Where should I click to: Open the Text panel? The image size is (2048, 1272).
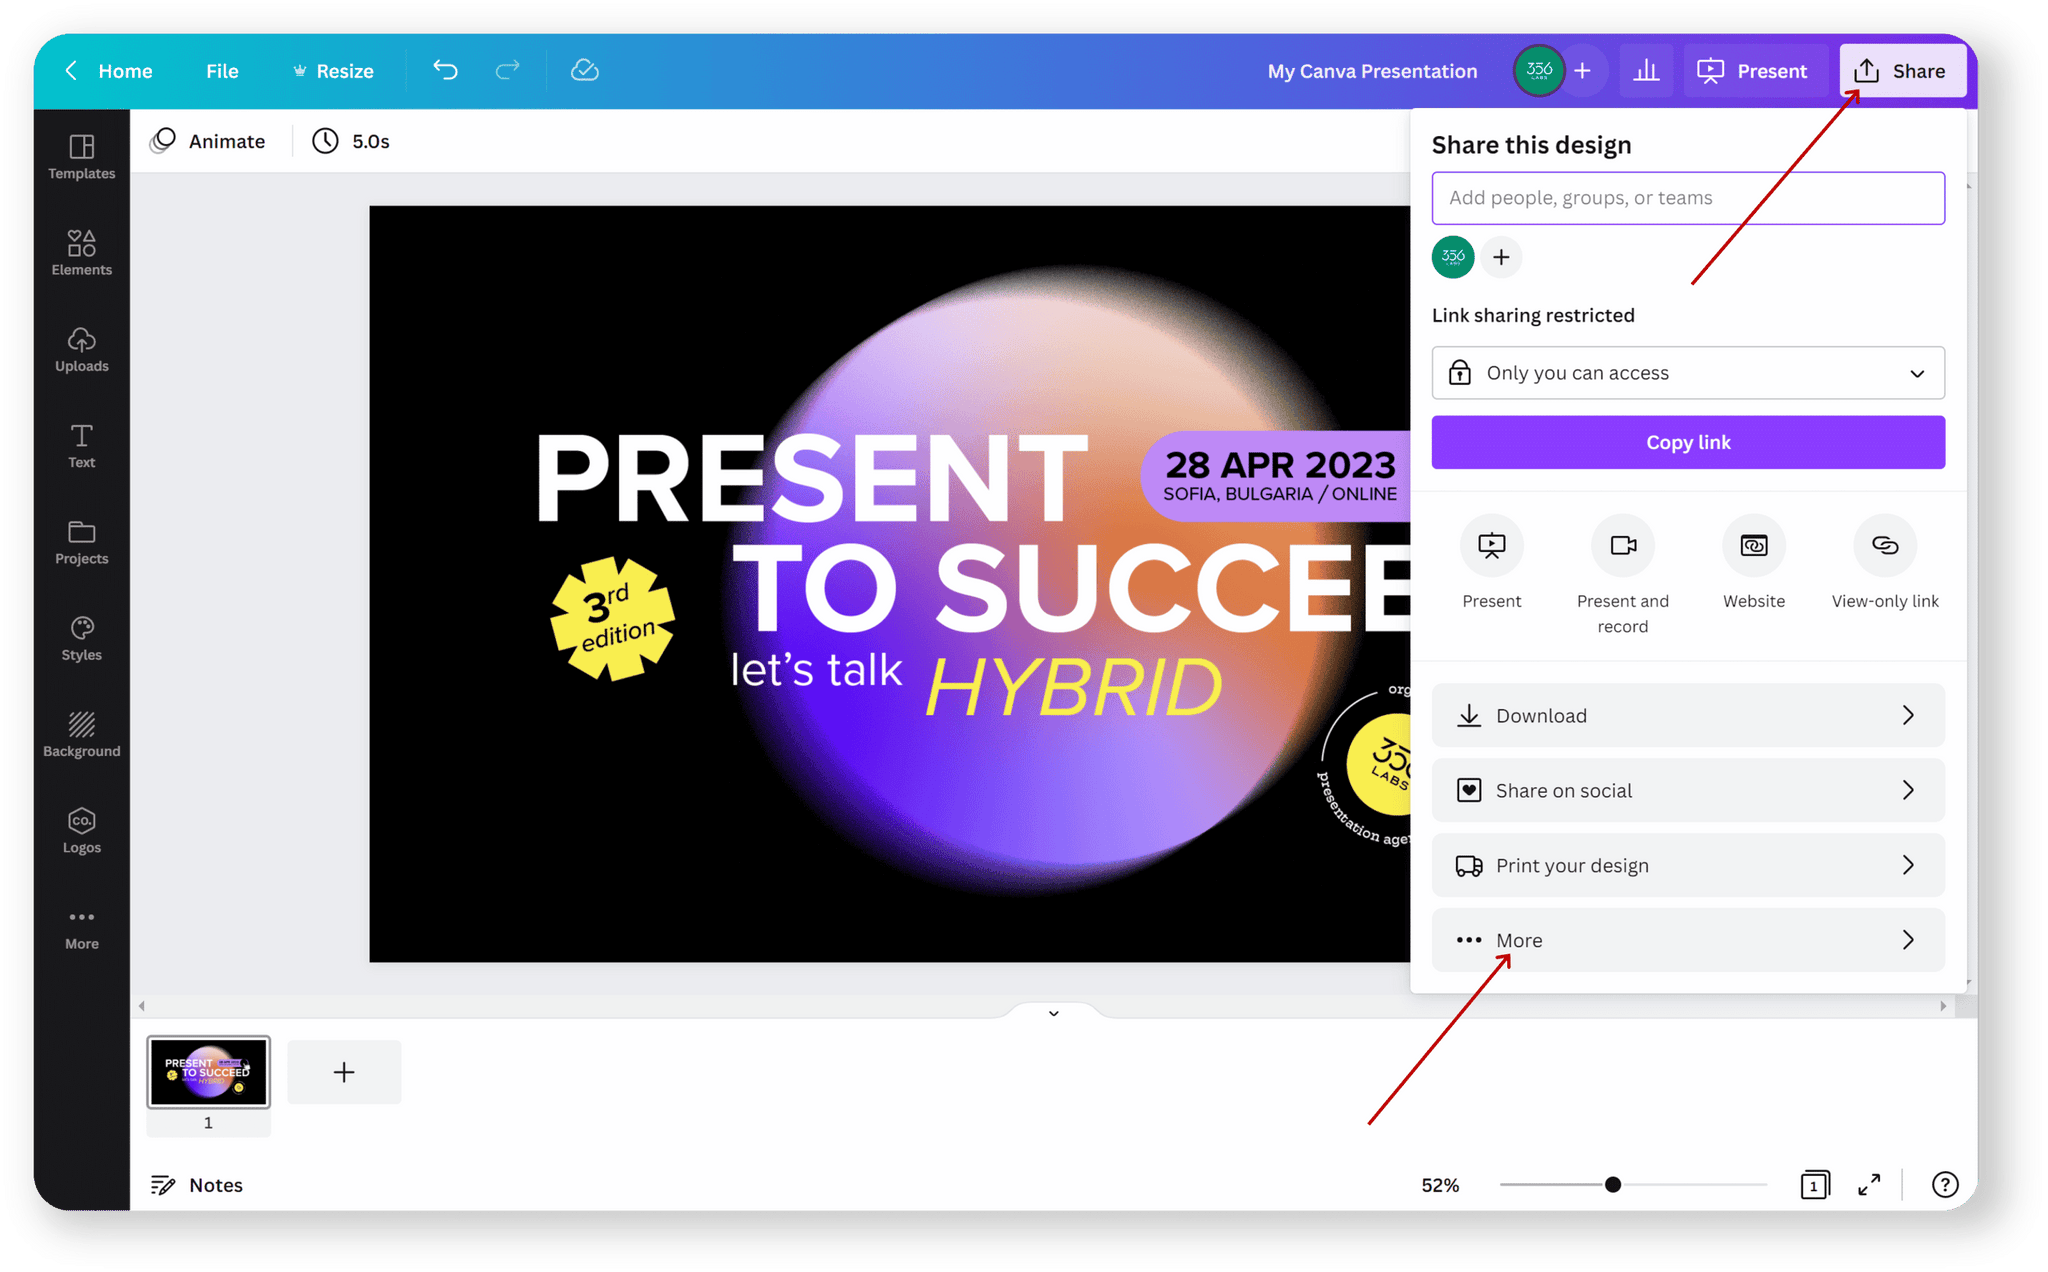(79, 448)
